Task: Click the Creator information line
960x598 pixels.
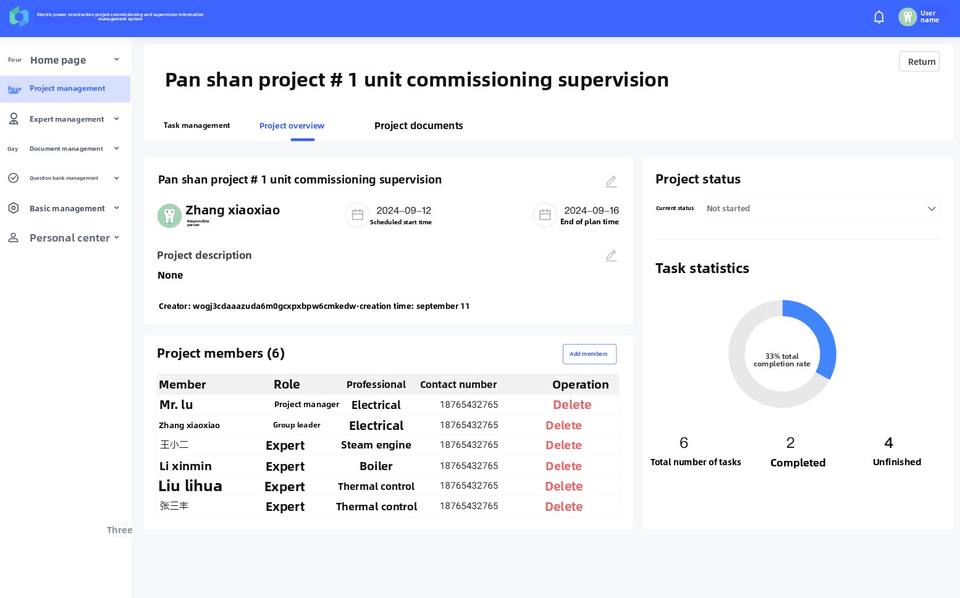Action: 314,306
